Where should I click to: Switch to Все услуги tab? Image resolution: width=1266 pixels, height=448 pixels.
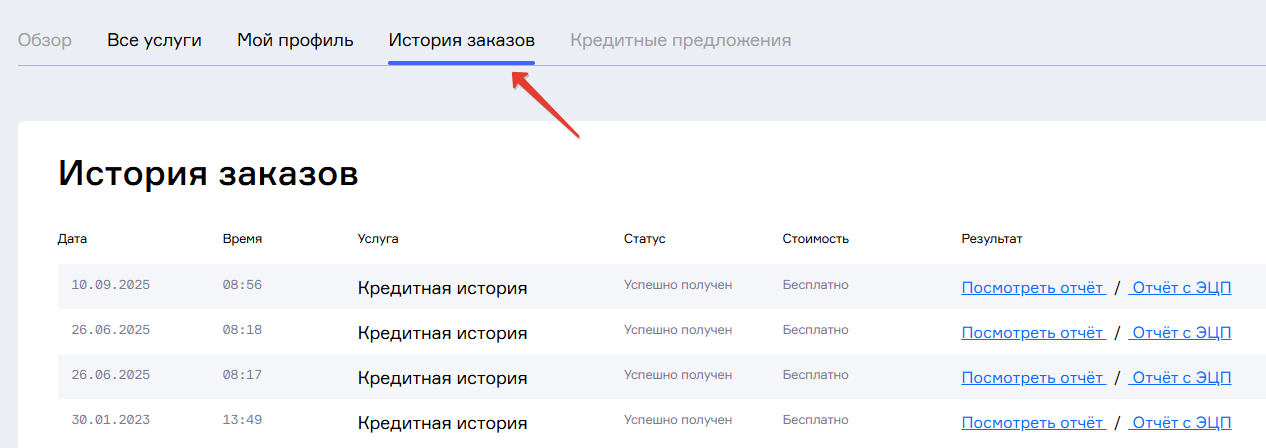pos(154,41)
